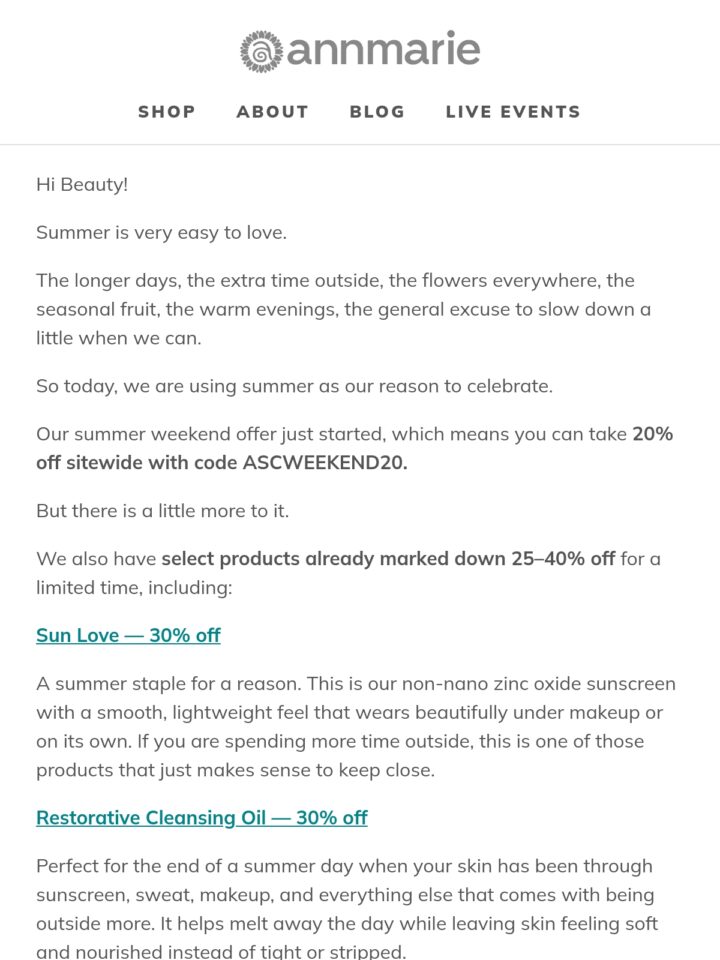This screenshot has width=720, height=960.
Task: Click the Annmarie sunflower spiral logo icon
Action: click(x=261, y=51)
